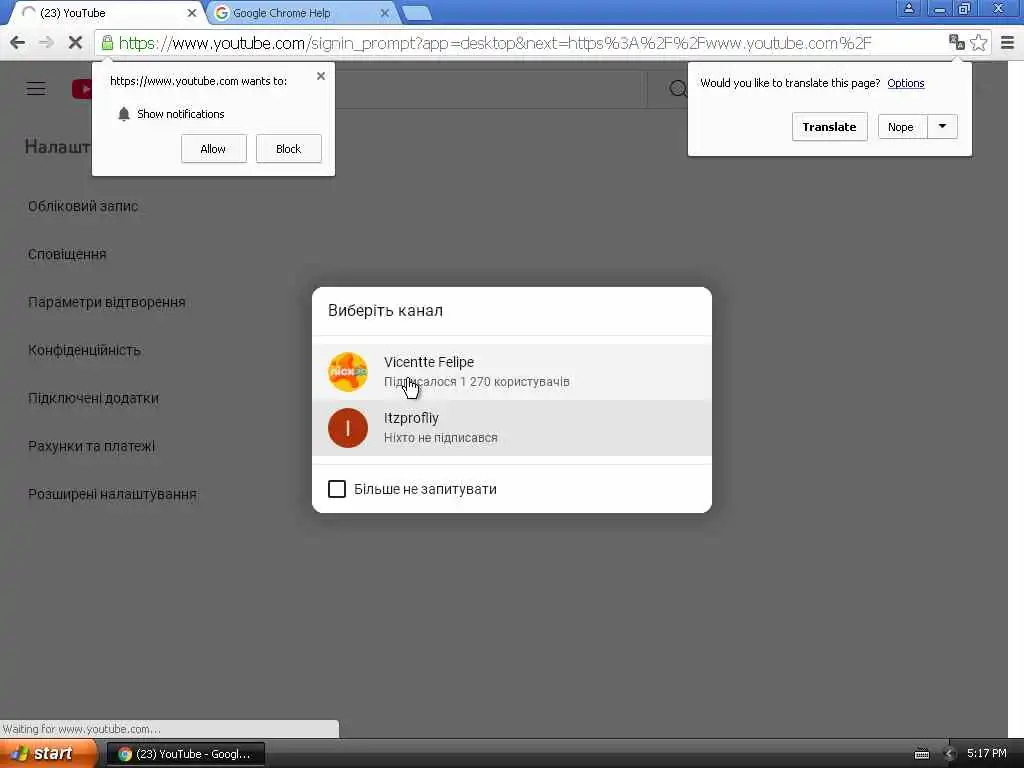This screenshot has height=768, width=1024.
Task: Click the Translate button
Action: [x=829, y=127]
